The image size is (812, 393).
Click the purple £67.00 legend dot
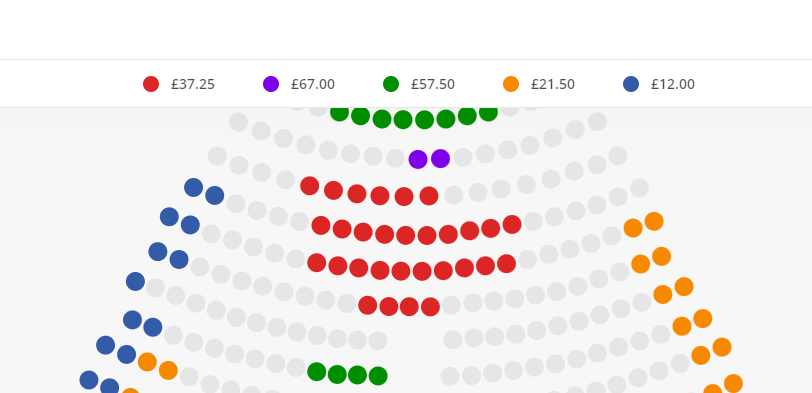pos(271,84)
